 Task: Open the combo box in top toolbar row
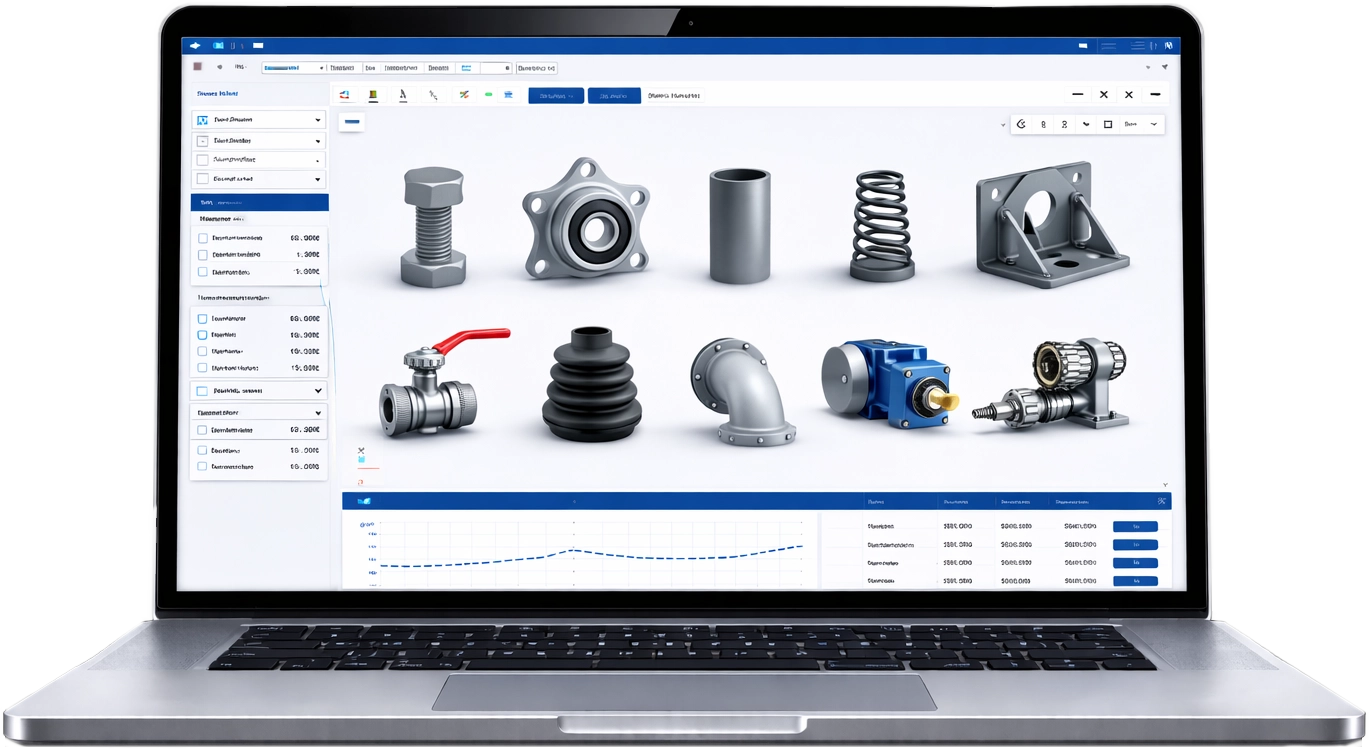294,68
